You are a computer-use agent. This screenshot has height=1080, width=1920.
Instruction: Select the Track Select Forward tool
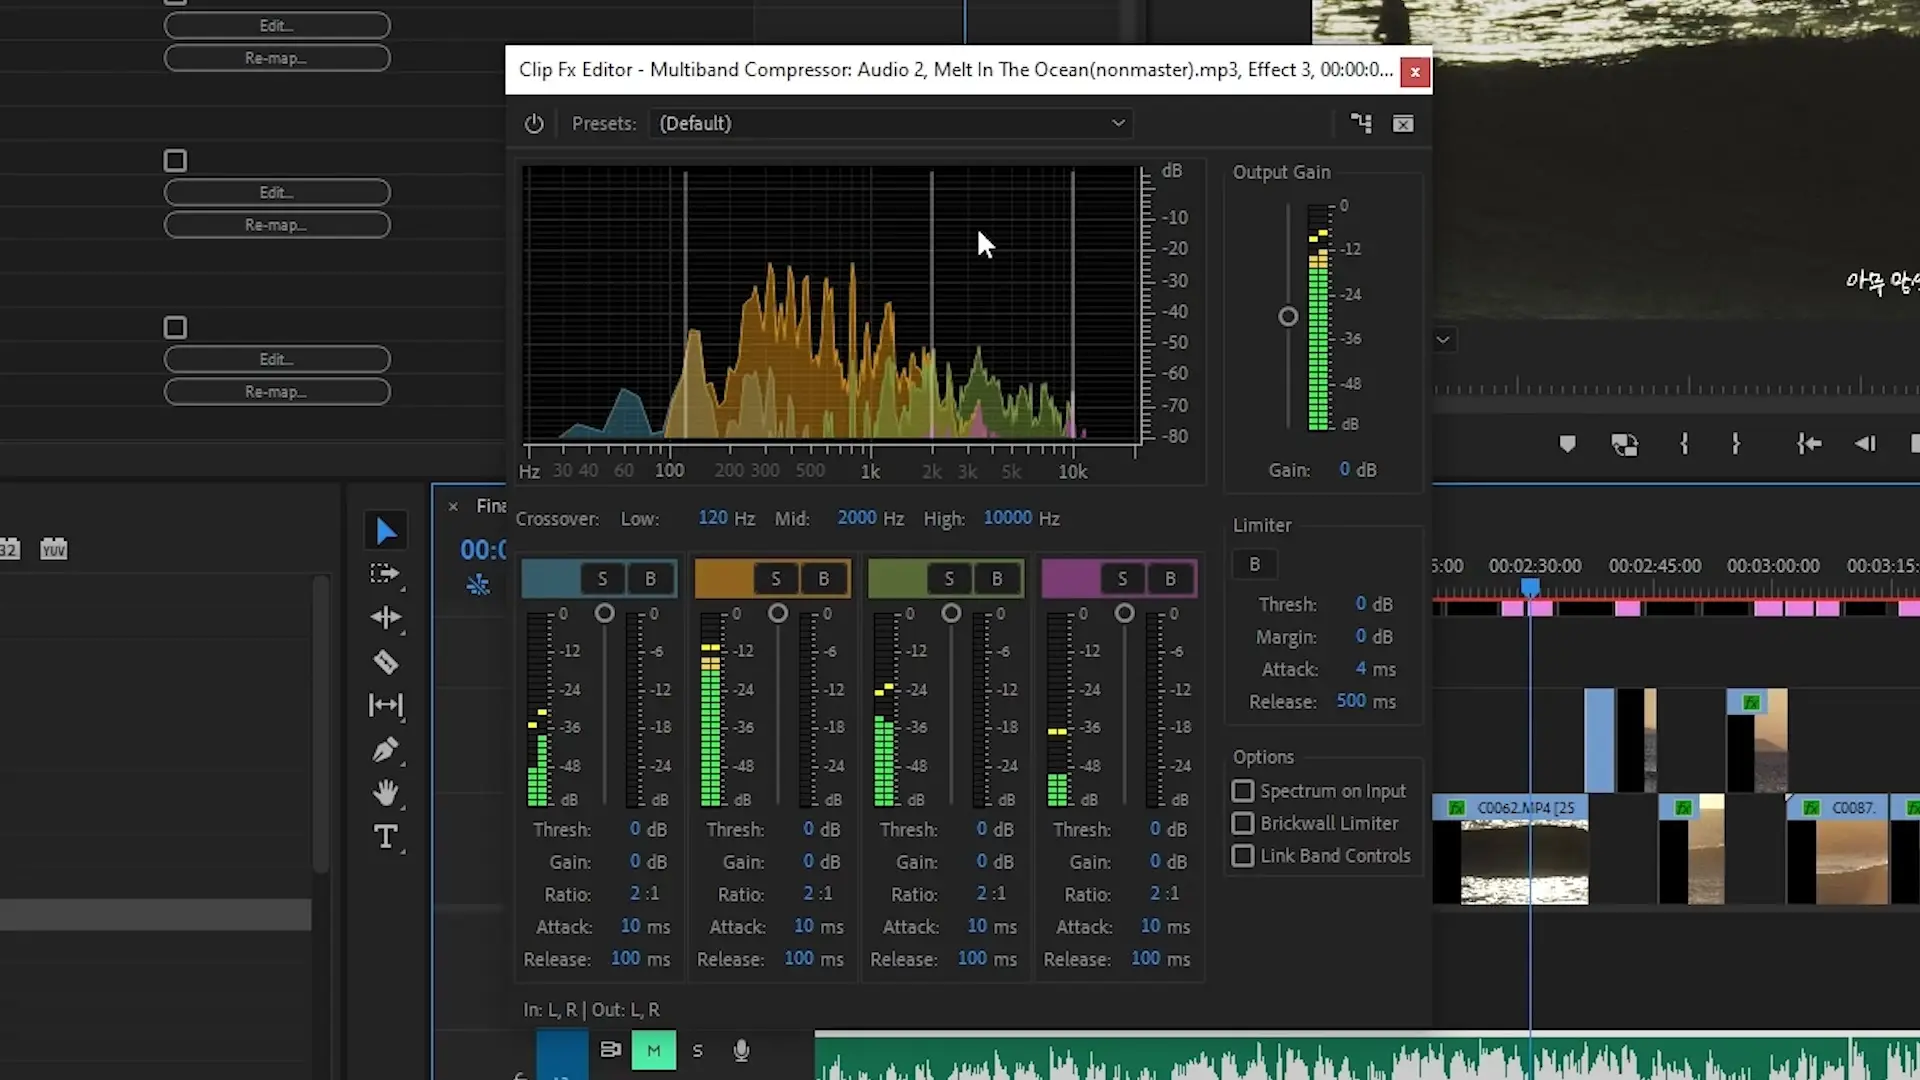click(385, 575)
